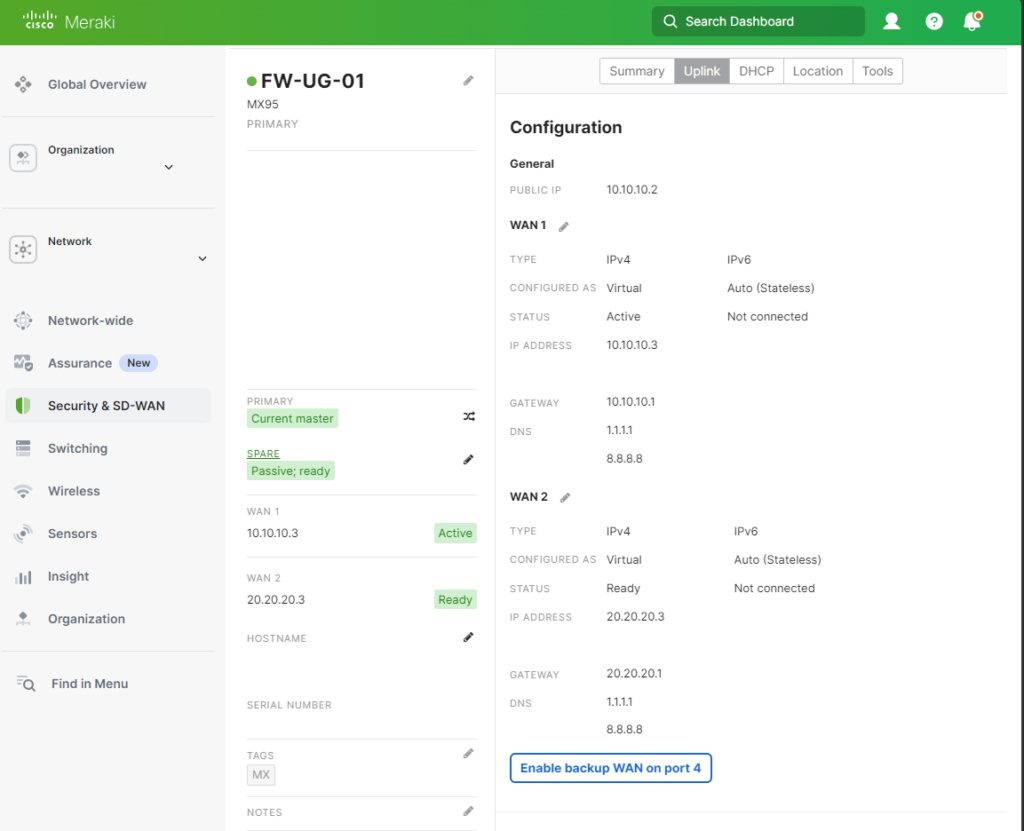The width and height of the screenshot is (1024, 831).
Task: Switch to the DHCP tab
Action: click(x=756, y=71)
